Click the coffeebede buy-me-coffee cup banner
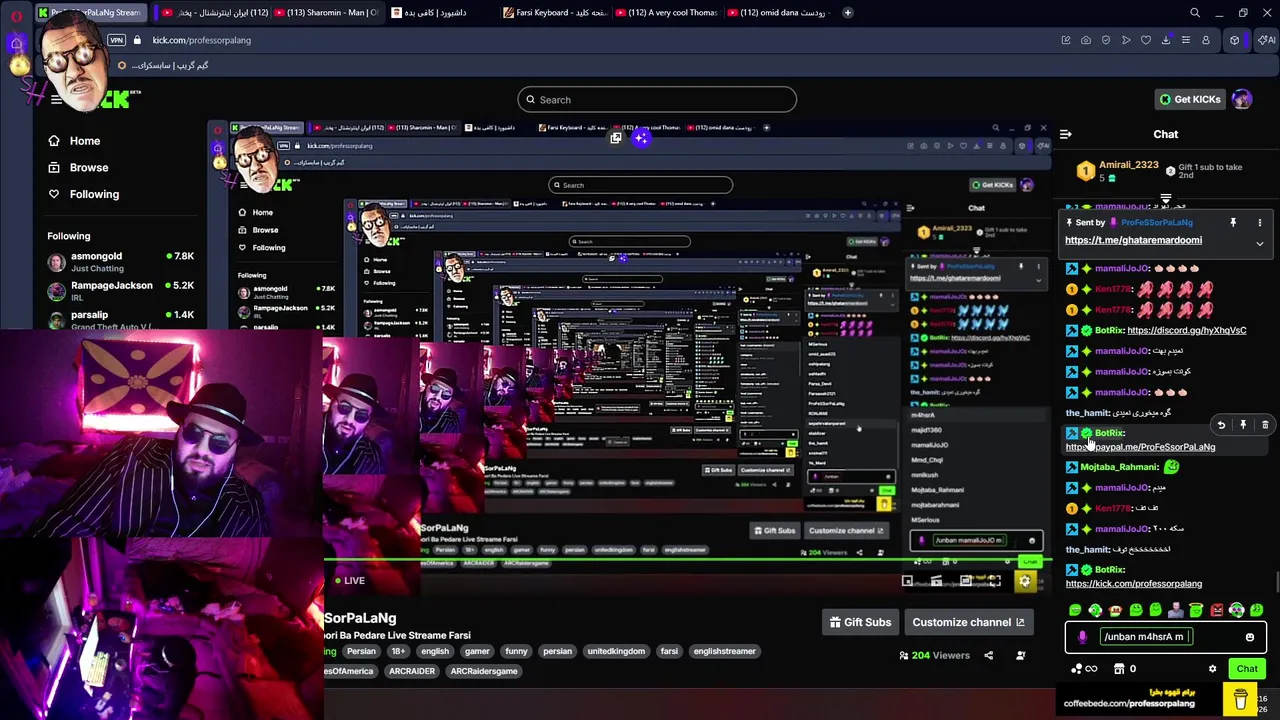 1240,698
